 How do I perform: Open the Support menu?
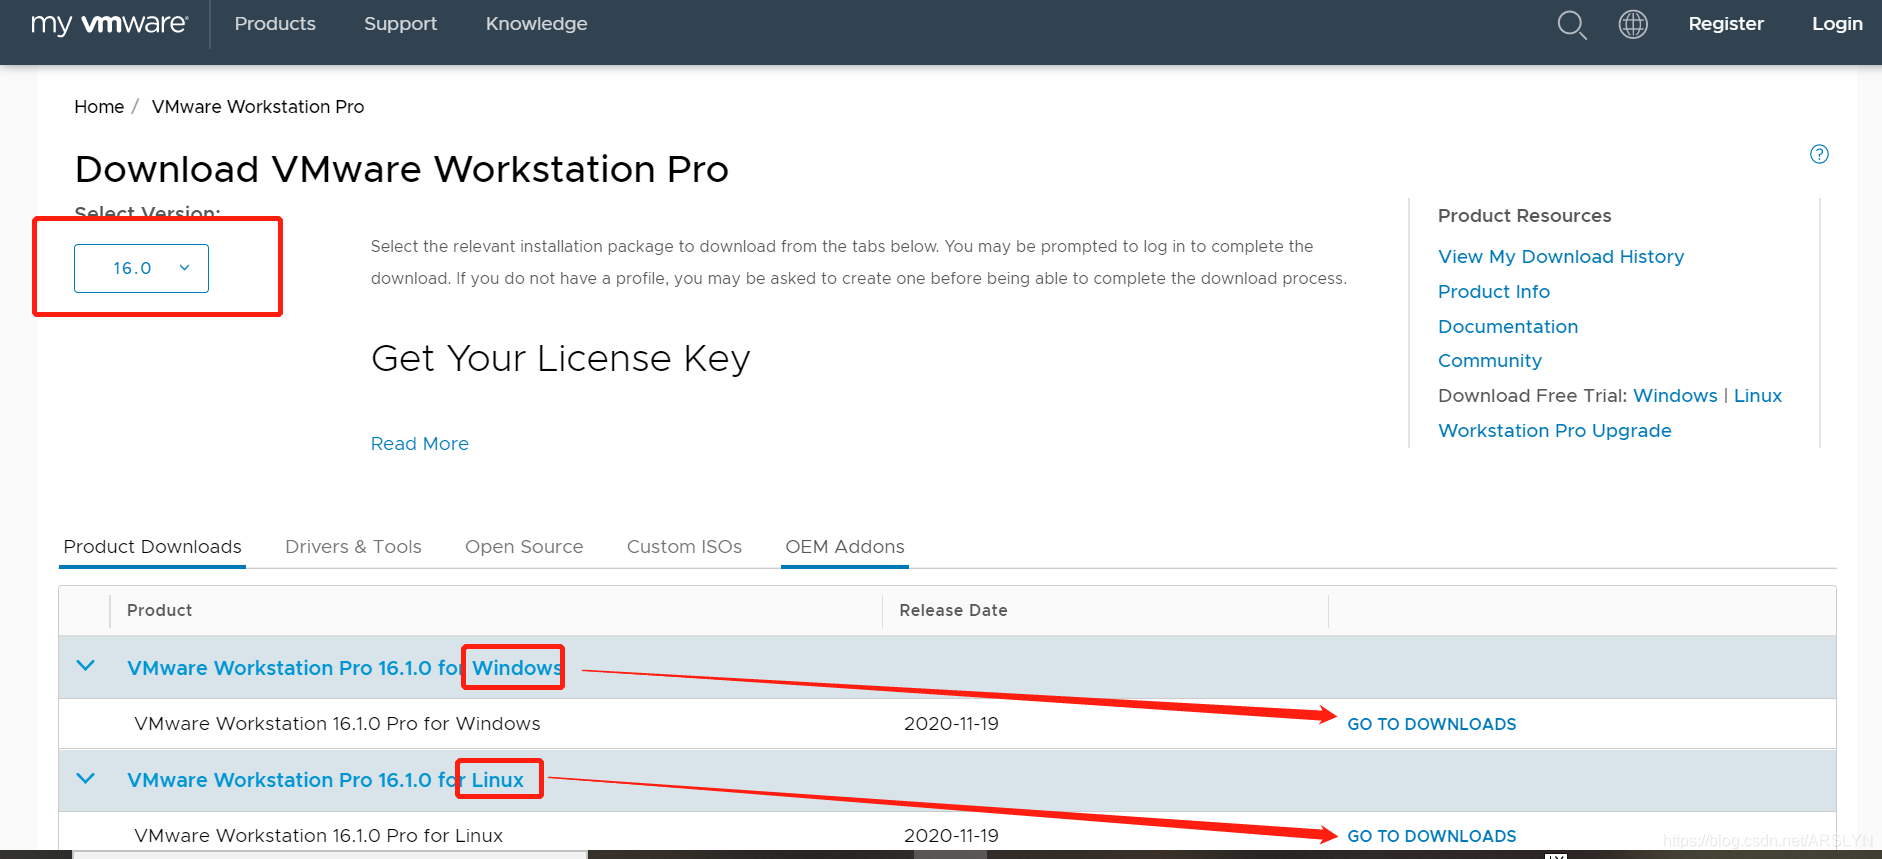[x=400, y=24]
